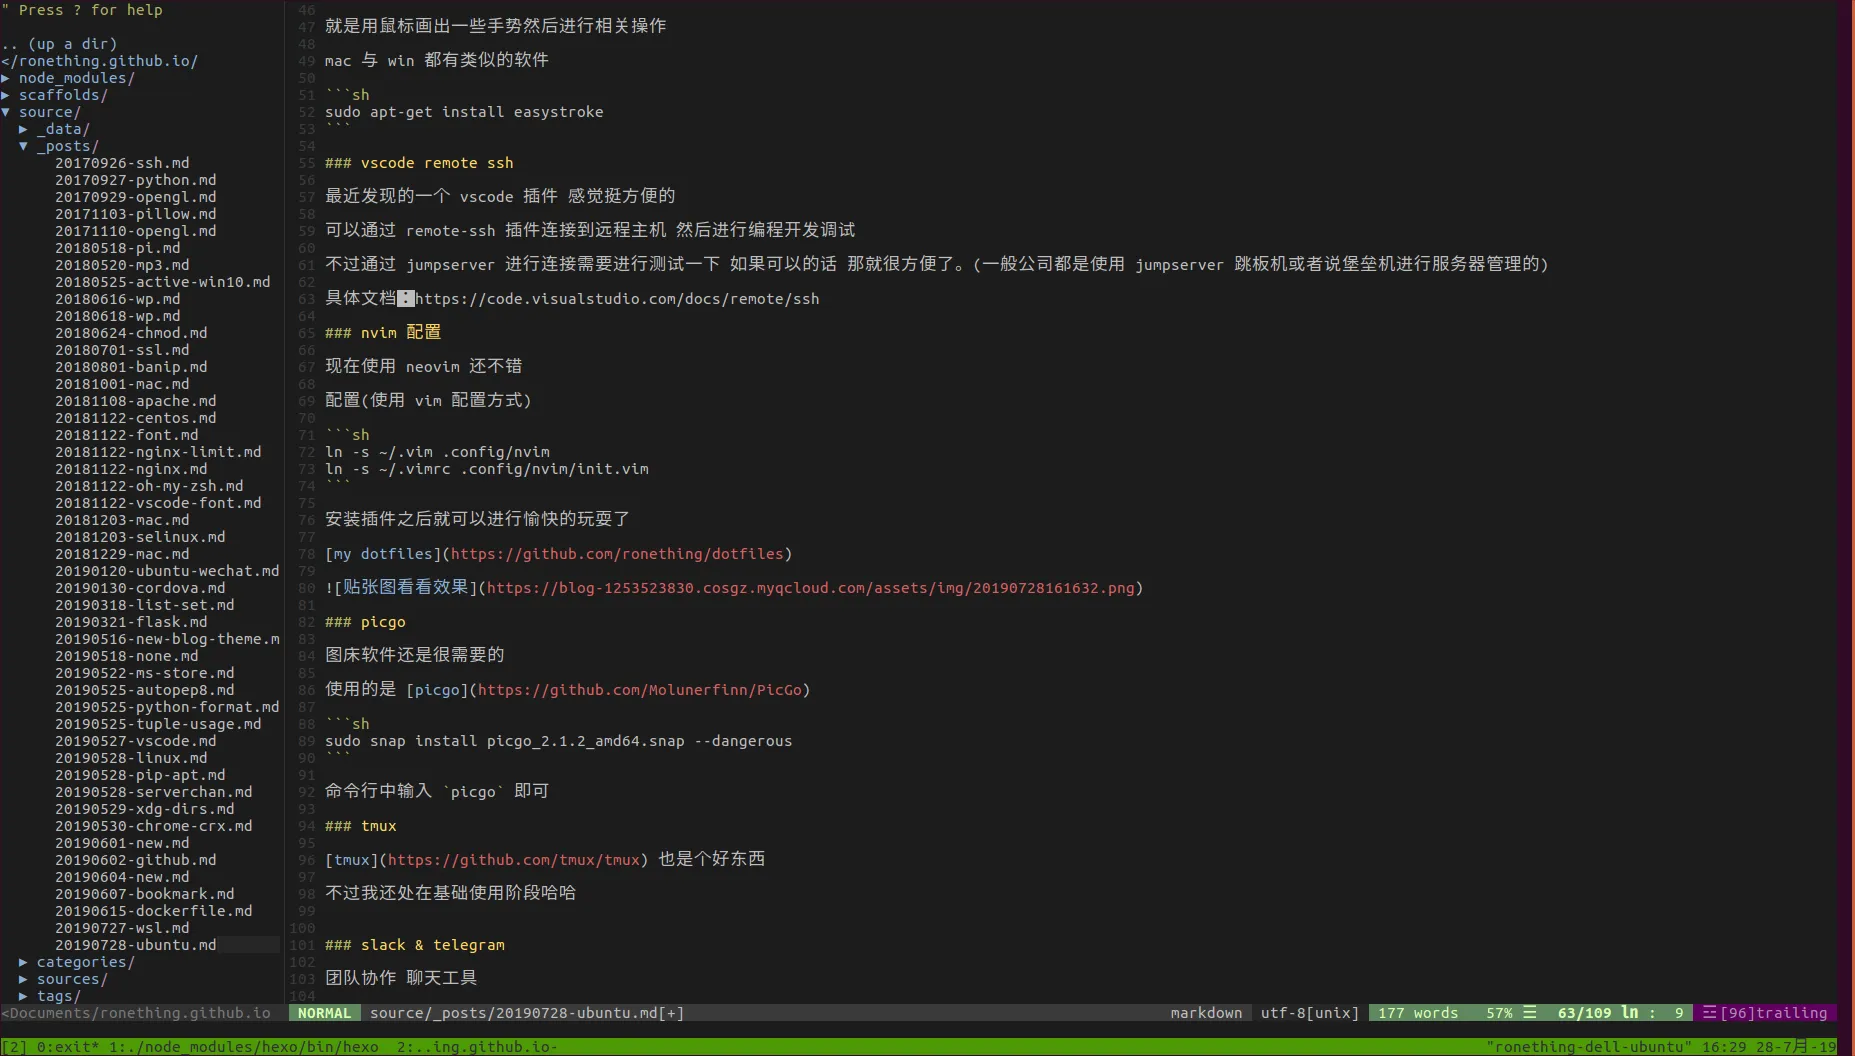Collapse the source folder arrow

[6, 112]
